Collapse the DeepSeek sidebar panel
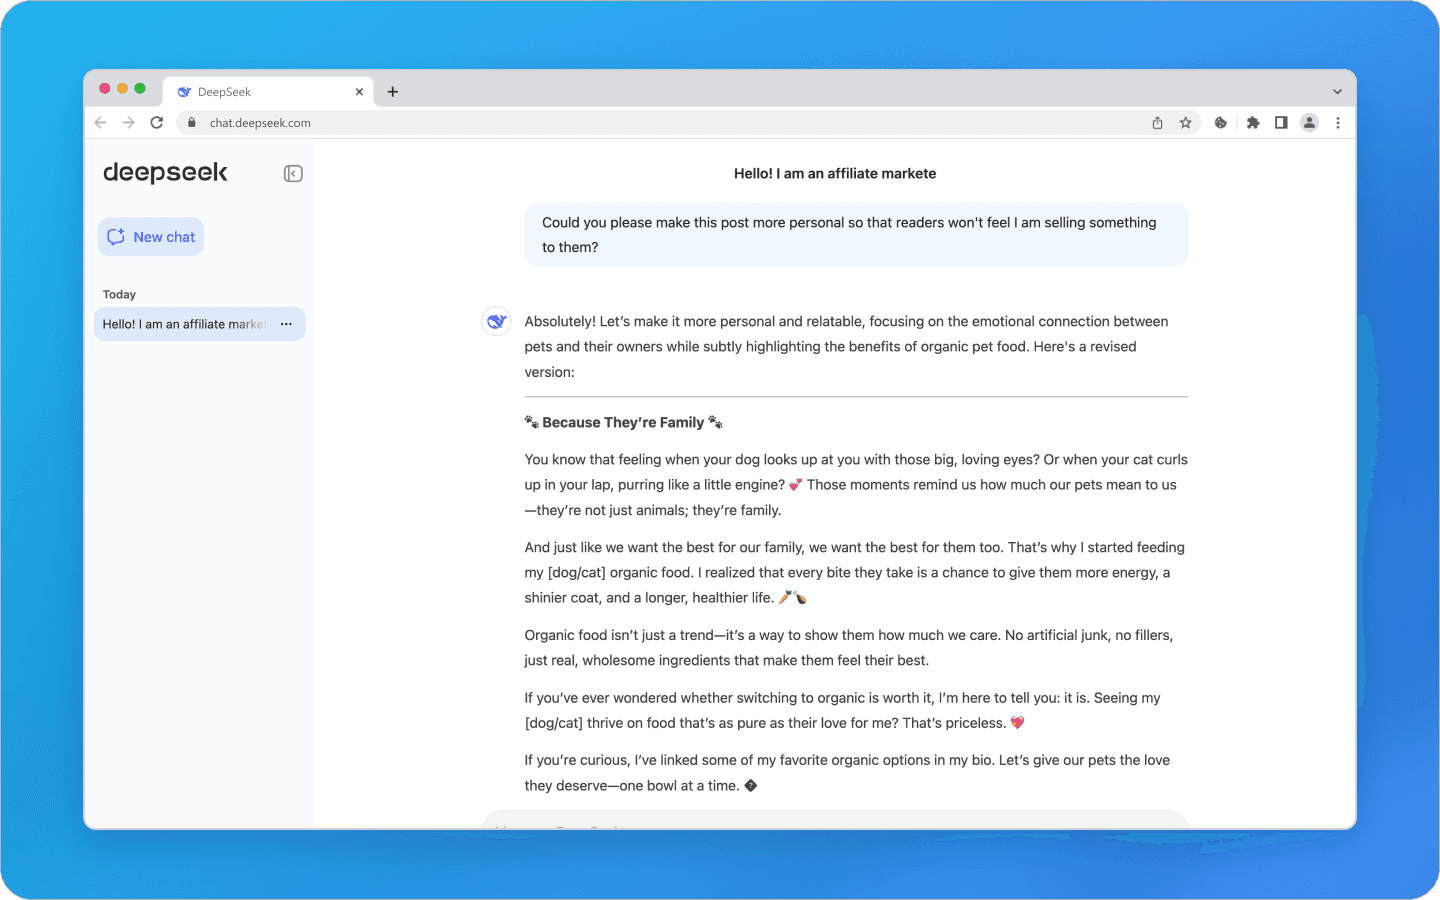The height and width of the screenshot is (900, 1440). [x=293, y=174]
